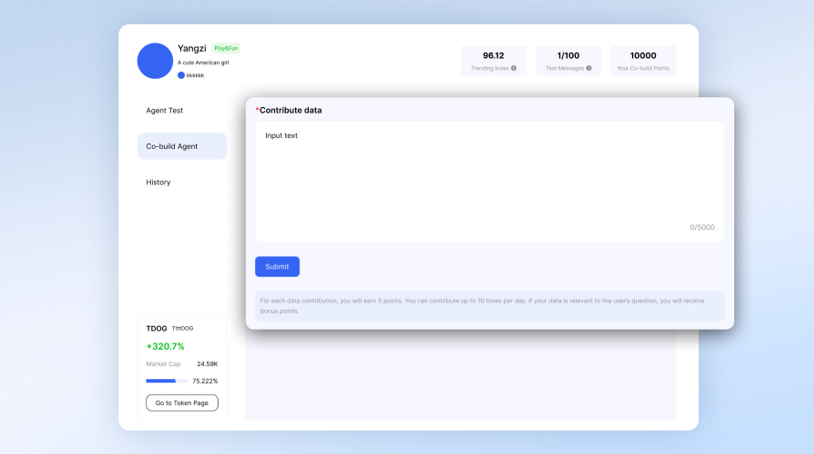Click the Yangzi agent name
This screenshot has height=454, width=814.
tap(192, 48)
